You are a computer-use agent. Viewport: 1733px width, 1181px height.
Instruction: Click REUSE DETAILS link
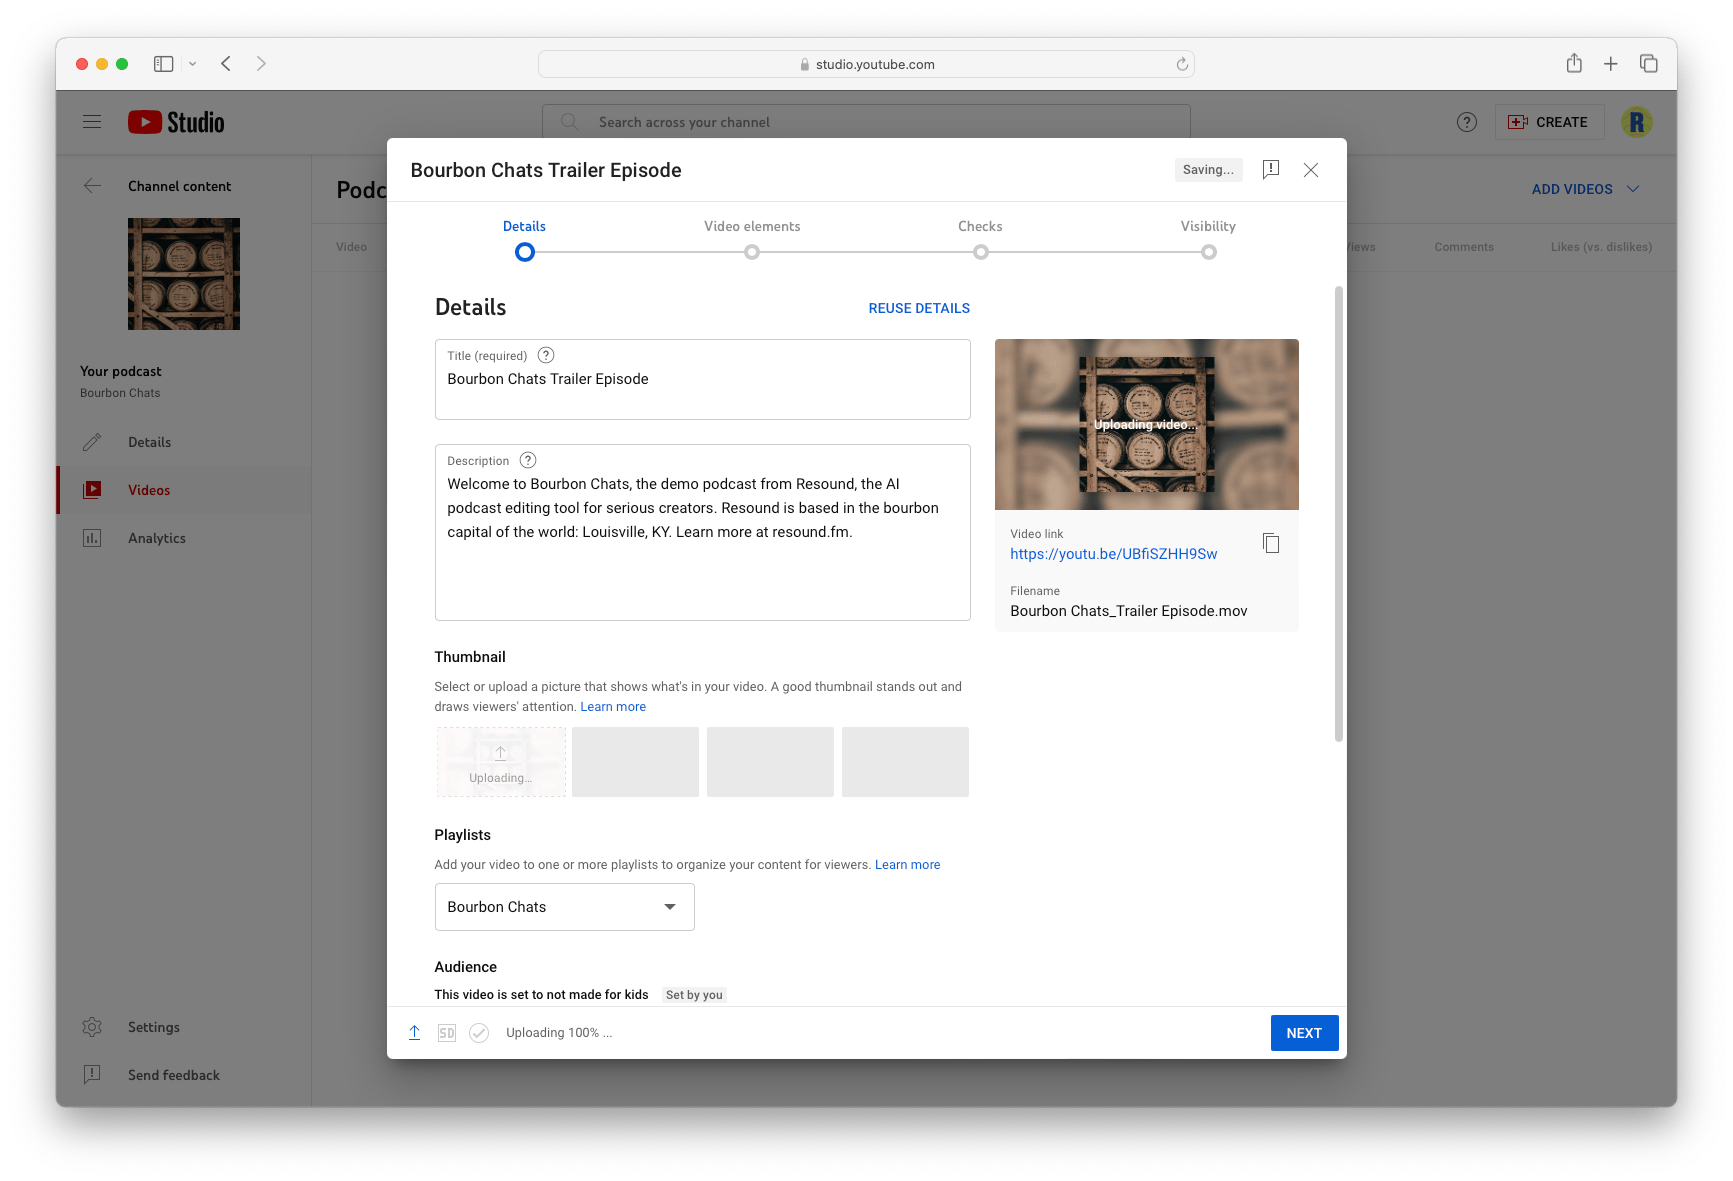[918, 308]
